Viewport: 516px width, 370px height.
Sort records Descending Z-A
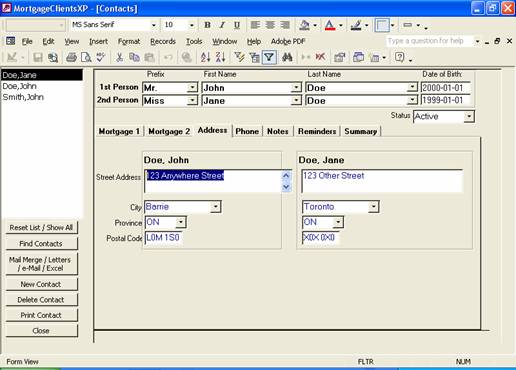click(220, 57)
